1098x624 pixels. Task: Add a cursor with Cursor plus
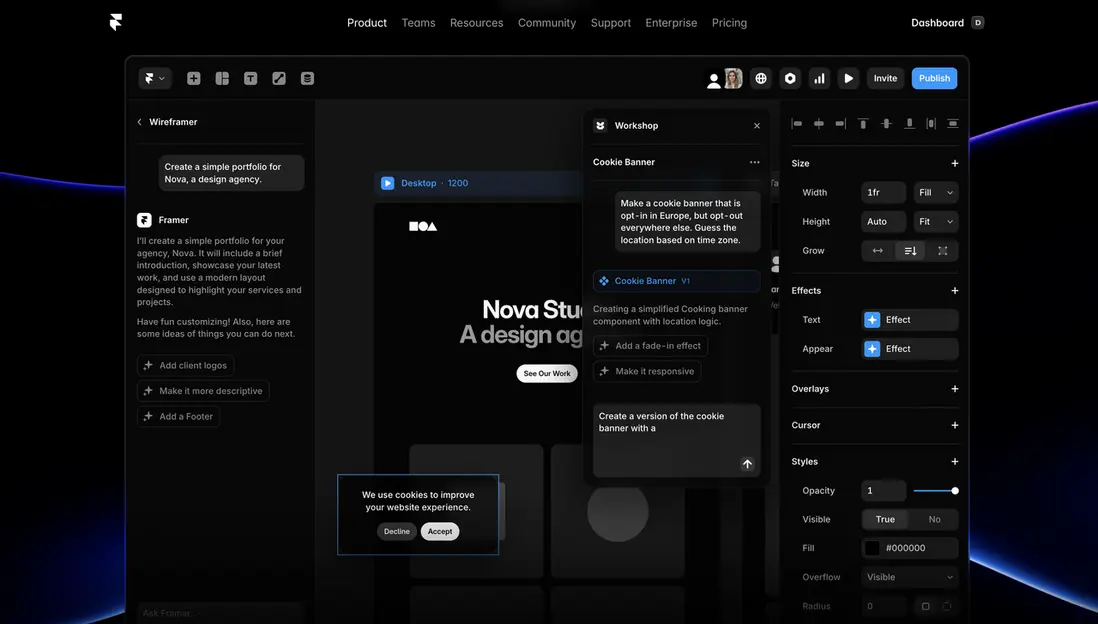click(954, 425)
